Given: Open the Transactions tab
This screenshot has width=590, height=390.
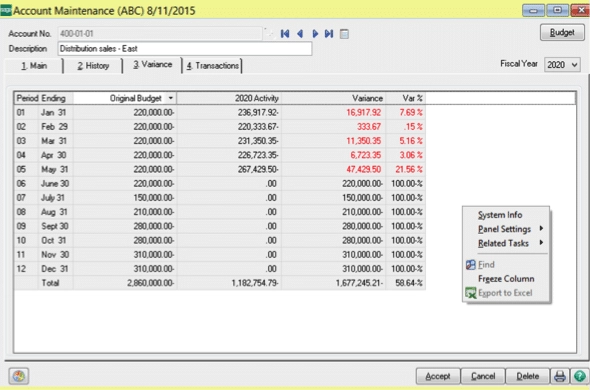Looking at the screenshot, I should (213, 66).
